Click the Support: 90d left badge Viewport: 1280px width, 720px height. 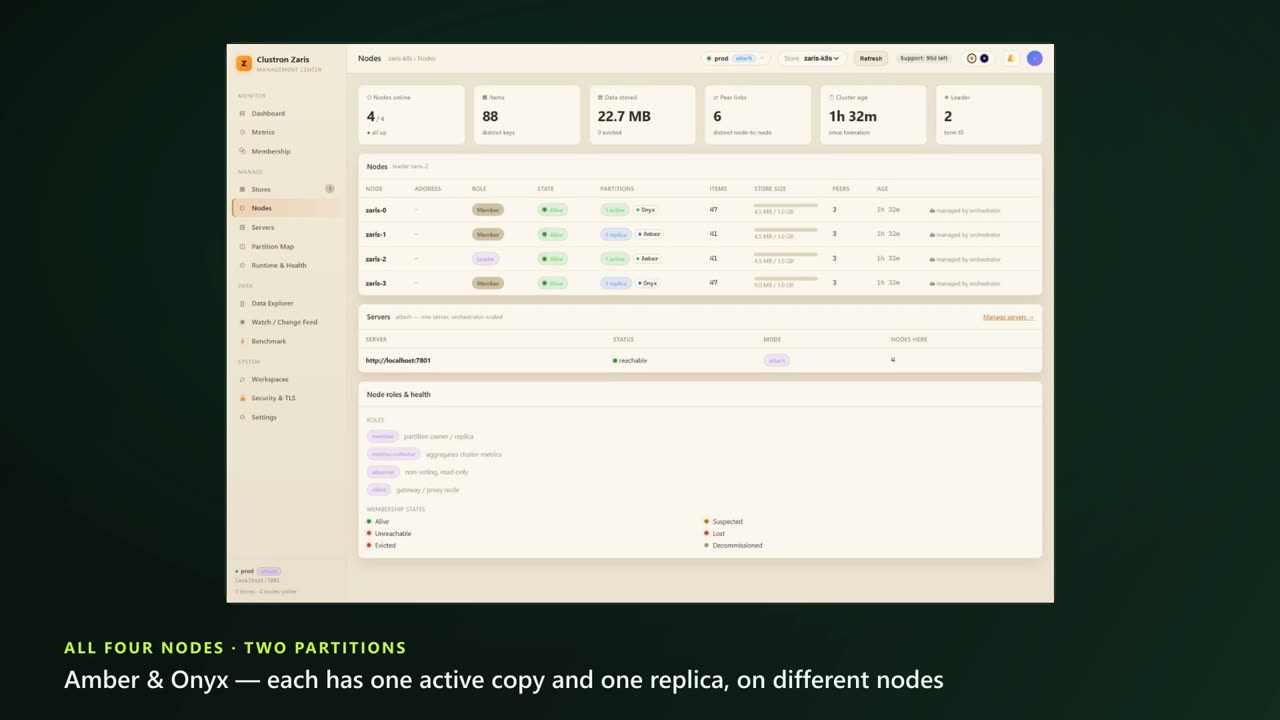(x=924, y=58)
